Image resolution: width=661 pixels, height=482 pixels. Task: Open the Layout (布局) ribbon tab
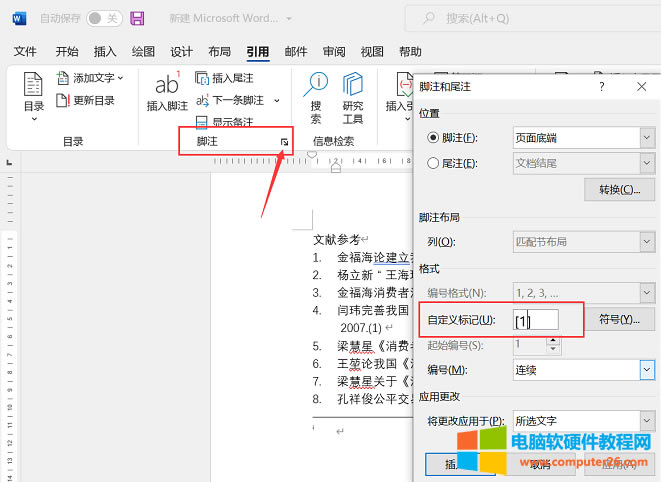click(x=219, y=52)
